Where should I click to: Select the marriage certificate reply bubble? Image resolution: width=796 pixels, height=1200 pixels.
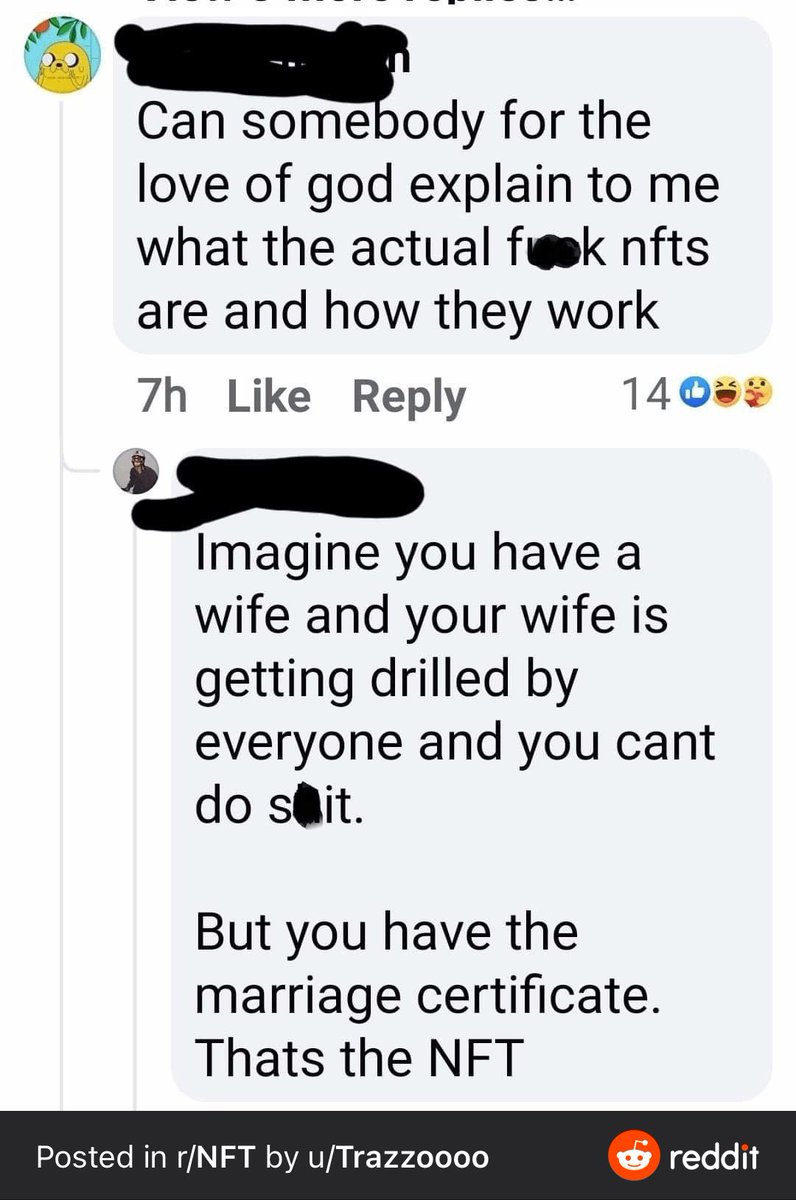472,777
